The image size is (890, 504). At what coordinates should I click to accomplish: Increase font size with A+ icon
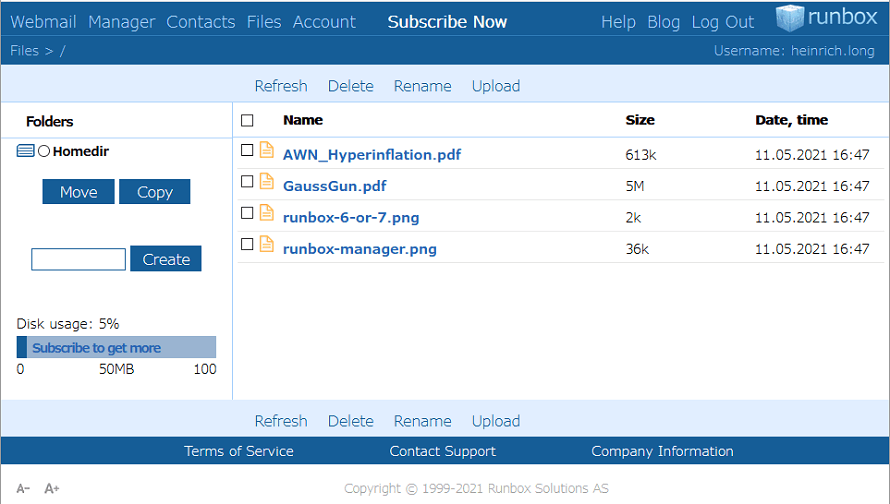[x=52, y=488]
